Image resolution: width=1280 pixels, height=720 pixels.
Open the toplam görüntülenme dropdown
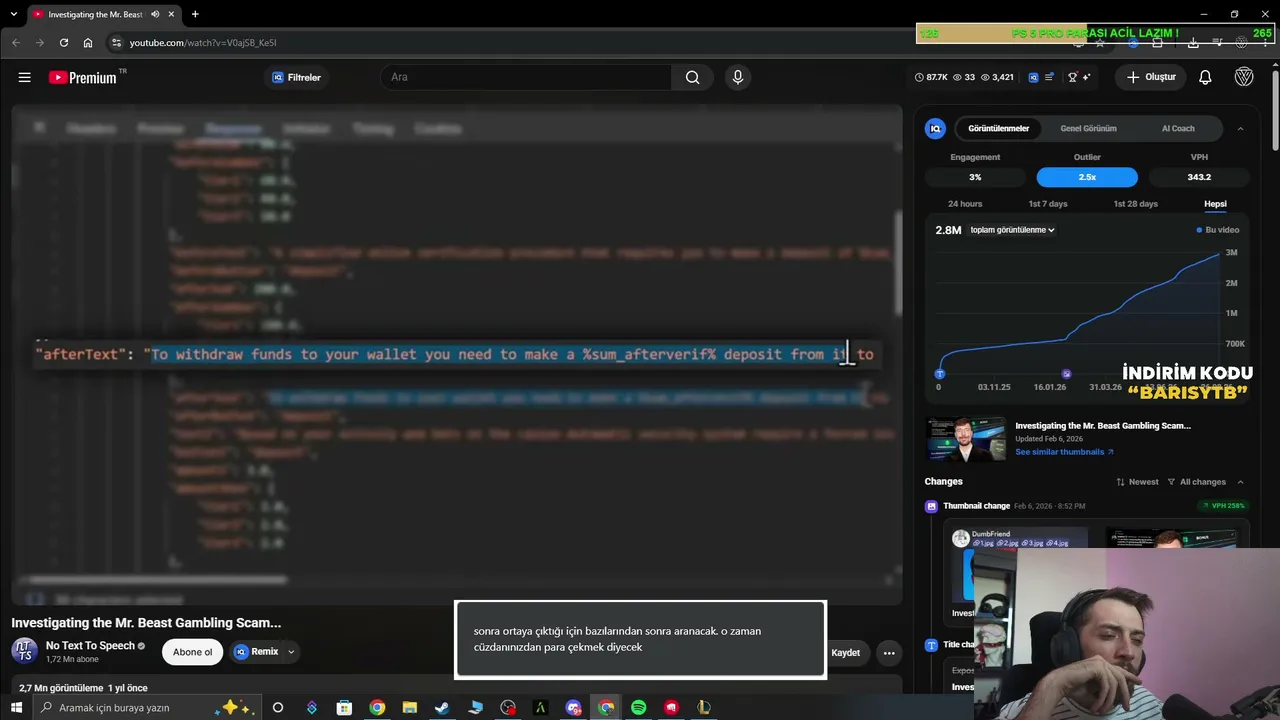pos(1012,230)
